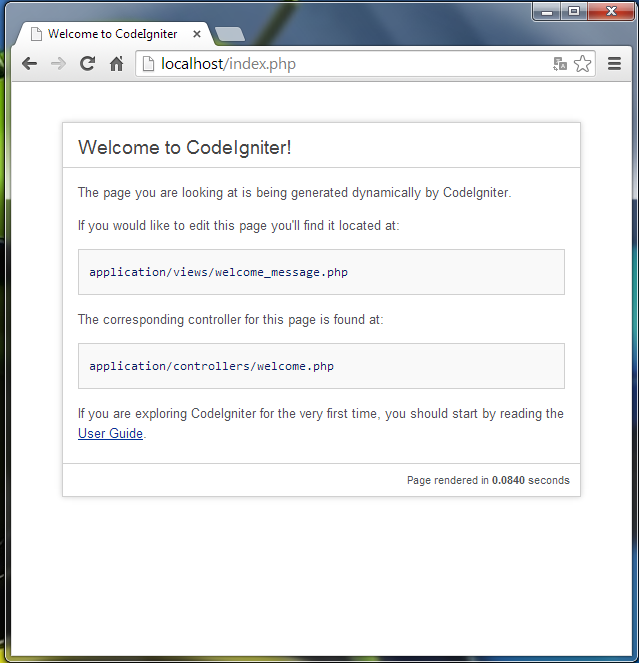The width and height of the screenshot is (639, 663).
Task: Open the home page via house icon
Action: tap(116, 64)
